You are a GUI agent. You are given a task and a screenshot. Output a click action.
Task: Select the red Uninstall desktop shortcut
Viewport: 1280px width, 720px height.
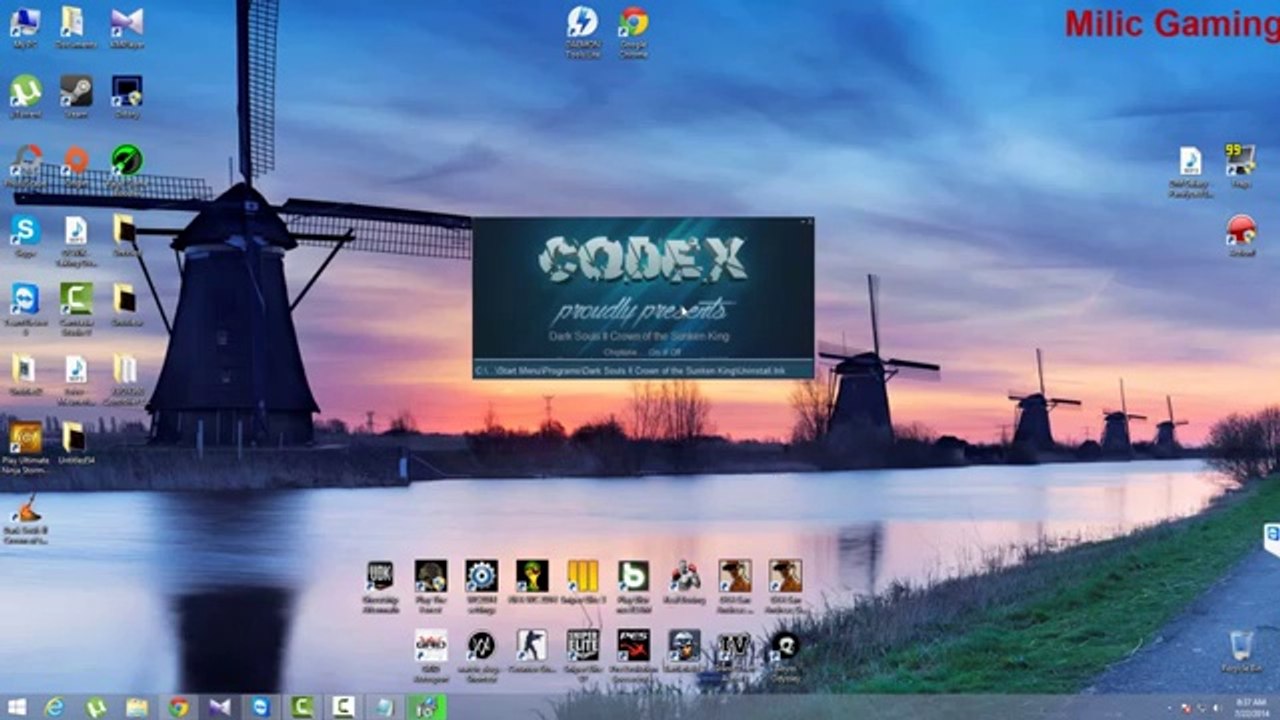pos(1241,236)
